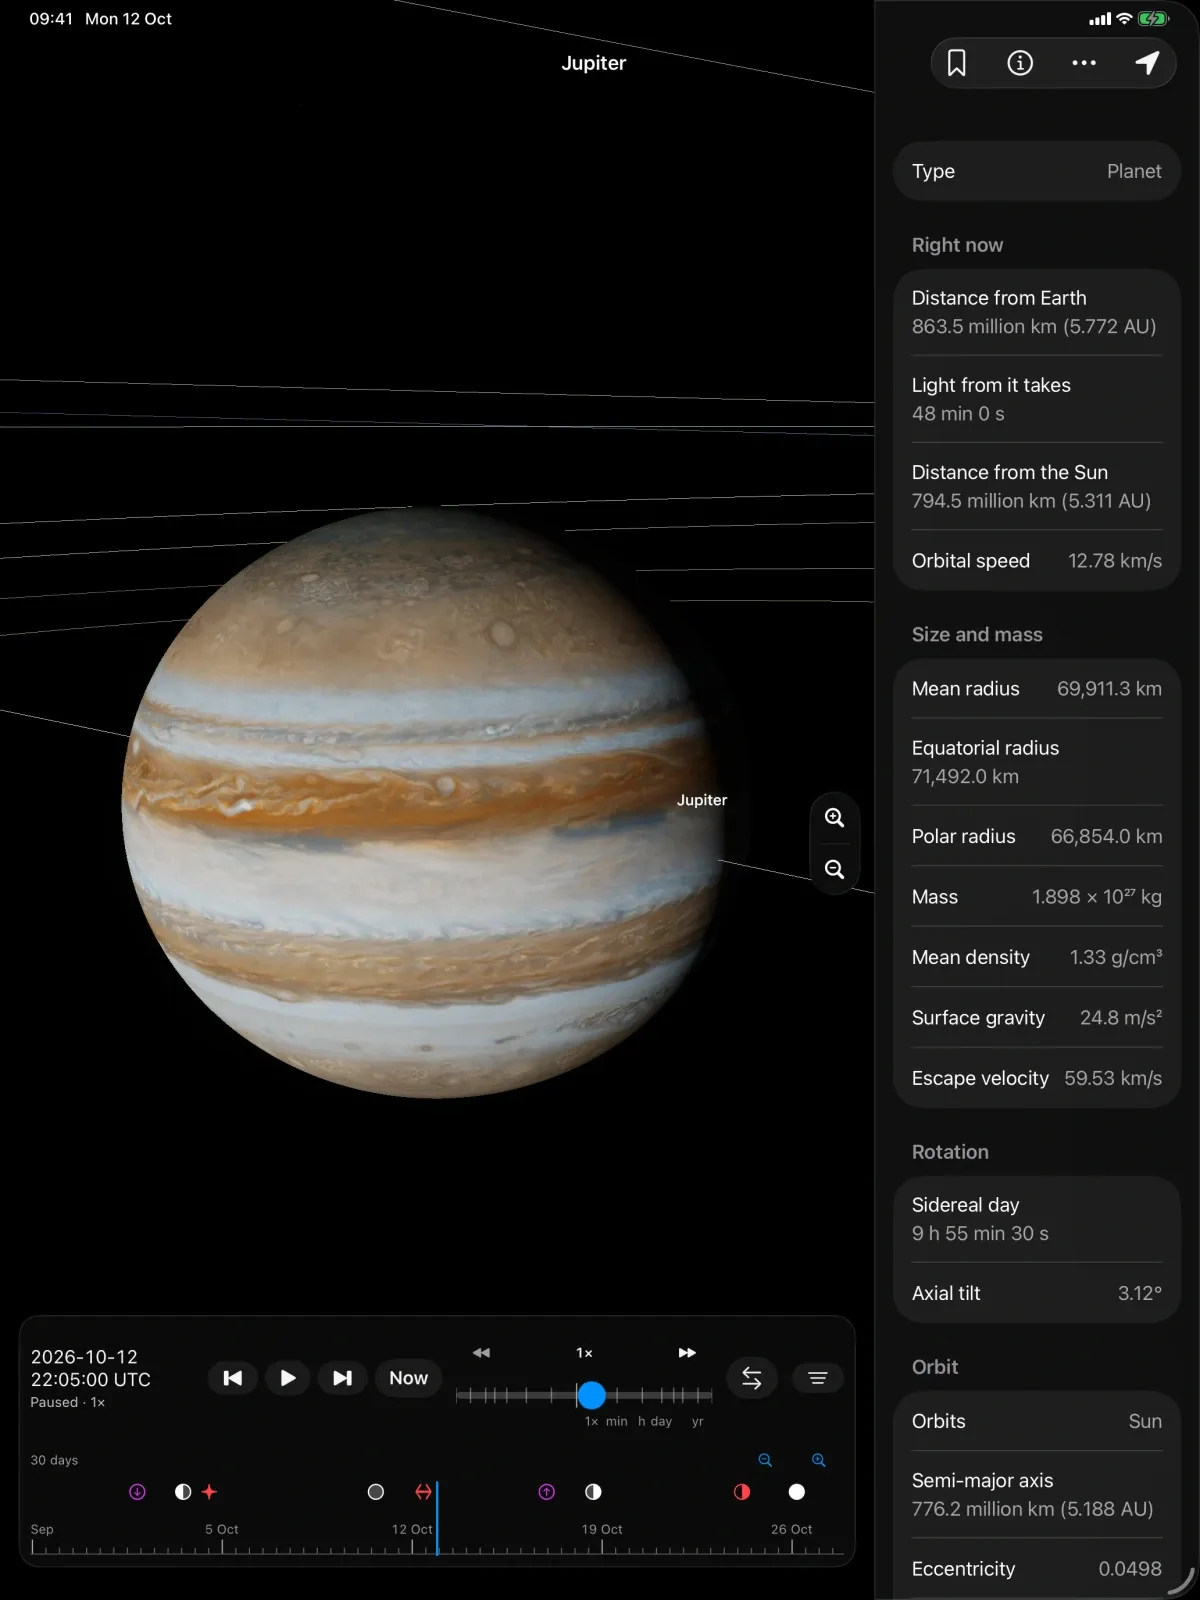Select the Distance from Earth row
The height and width of the screenshot is (1600, 1200).
[x=1037, y=312]
